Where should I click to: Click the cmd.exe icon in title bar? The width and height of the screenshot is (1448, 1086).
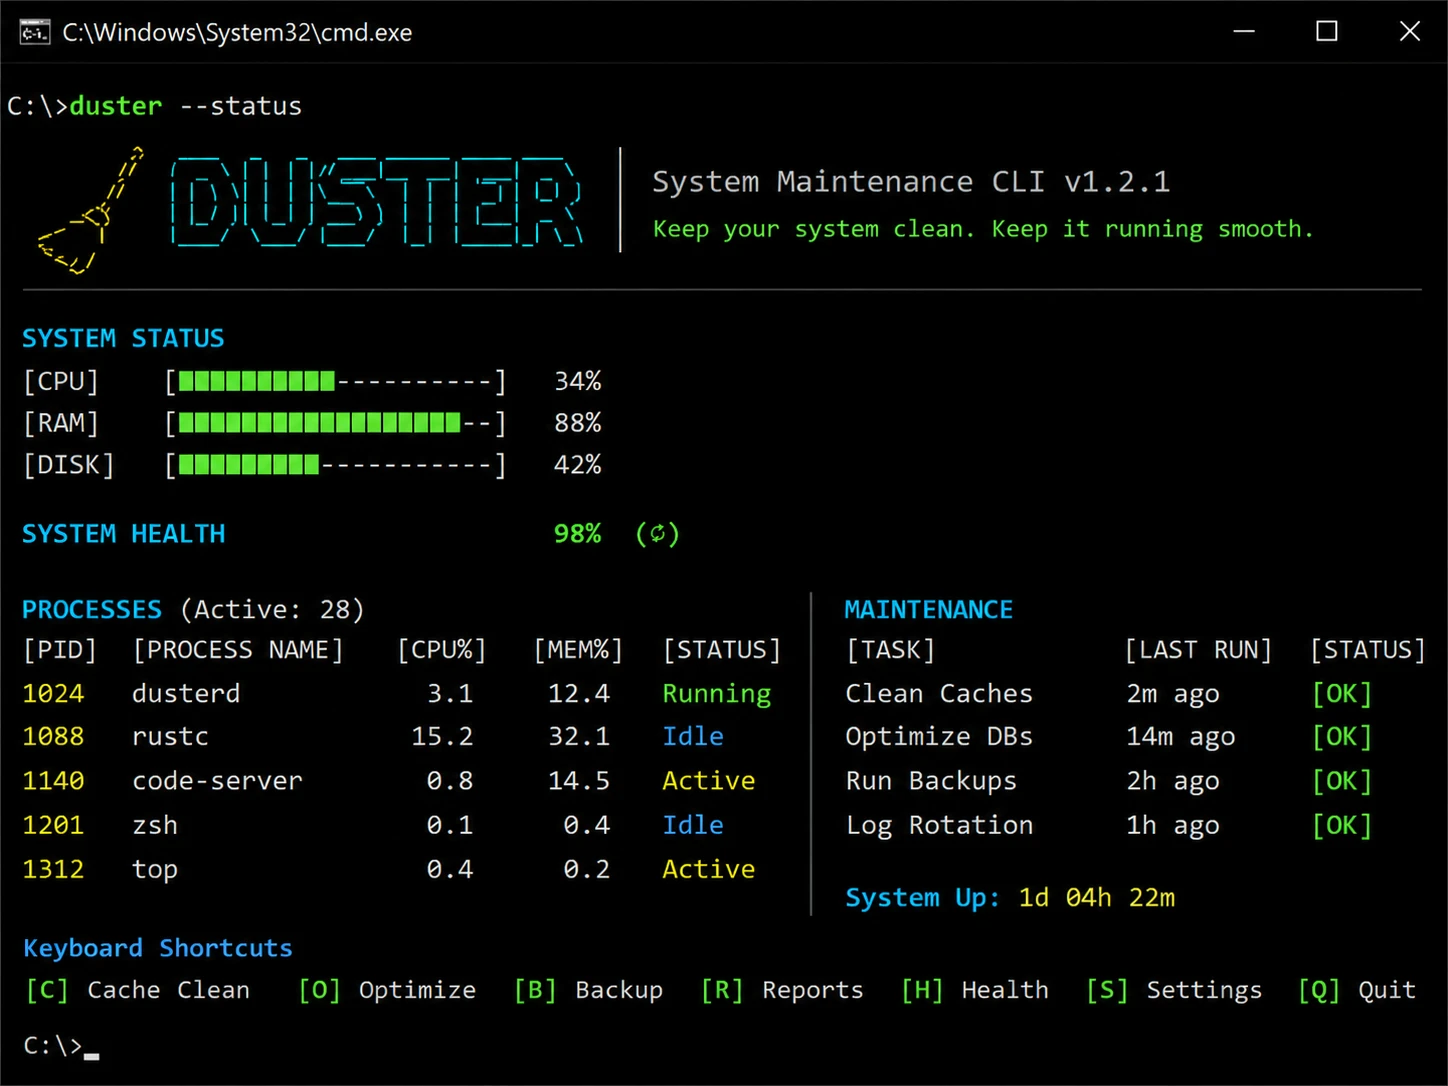(x=34, y=32)
